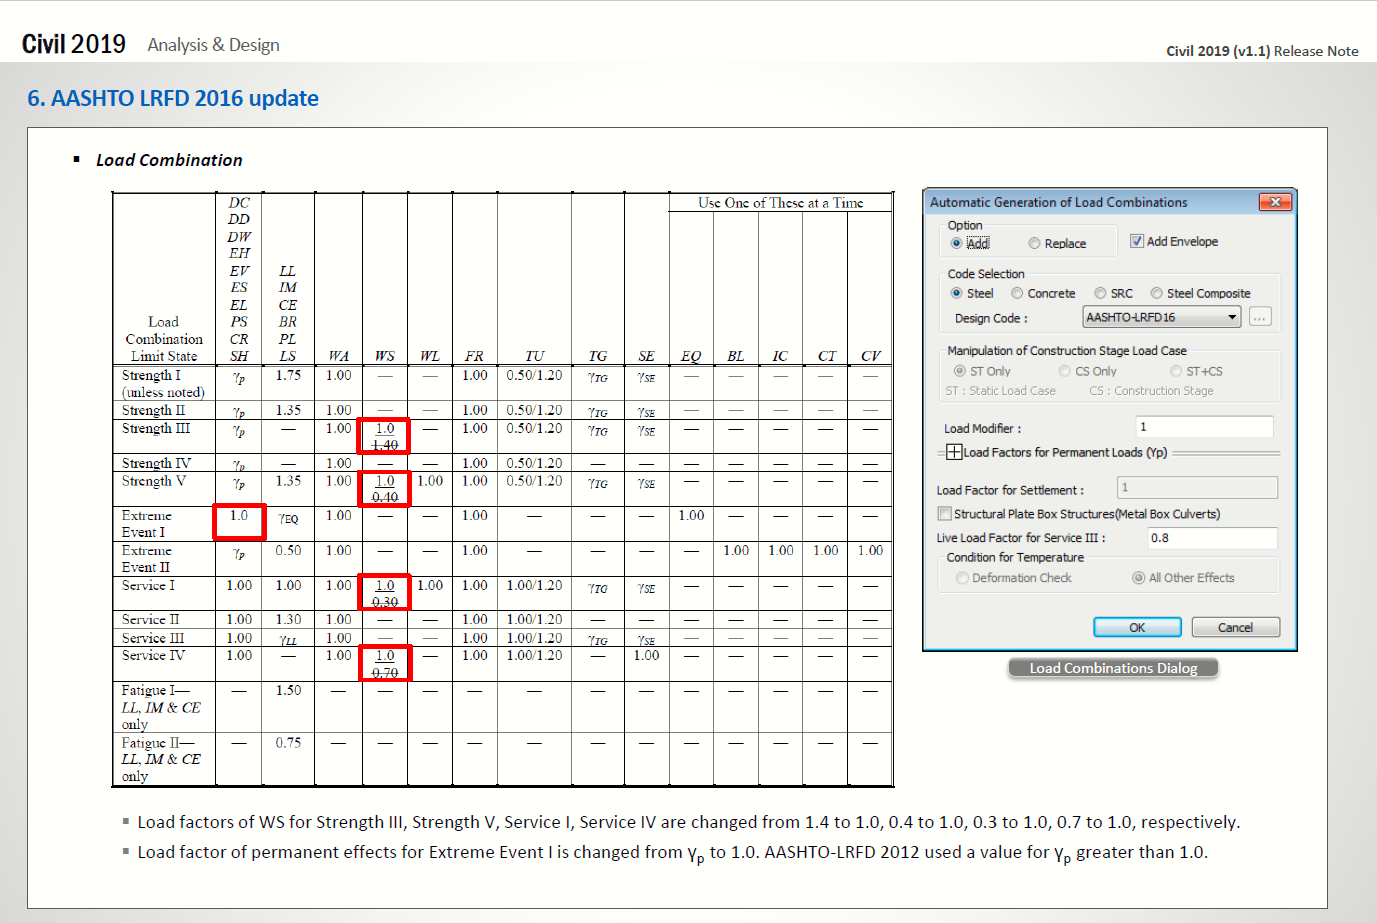Image resolution: width=1377 pixels, height=923 pixels.
Task: Enable Structural Plate Box Structures checkbox
Action: tap(944, 514)
